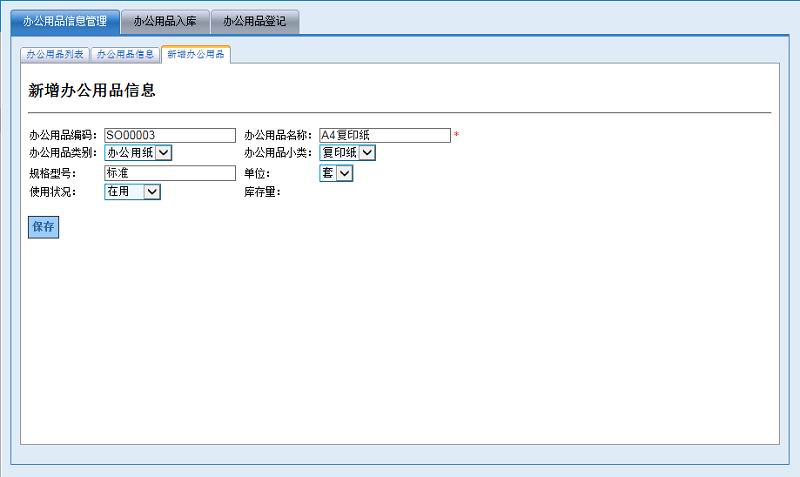
Task: Click the 使用状况 label
Action: point(52,192)
